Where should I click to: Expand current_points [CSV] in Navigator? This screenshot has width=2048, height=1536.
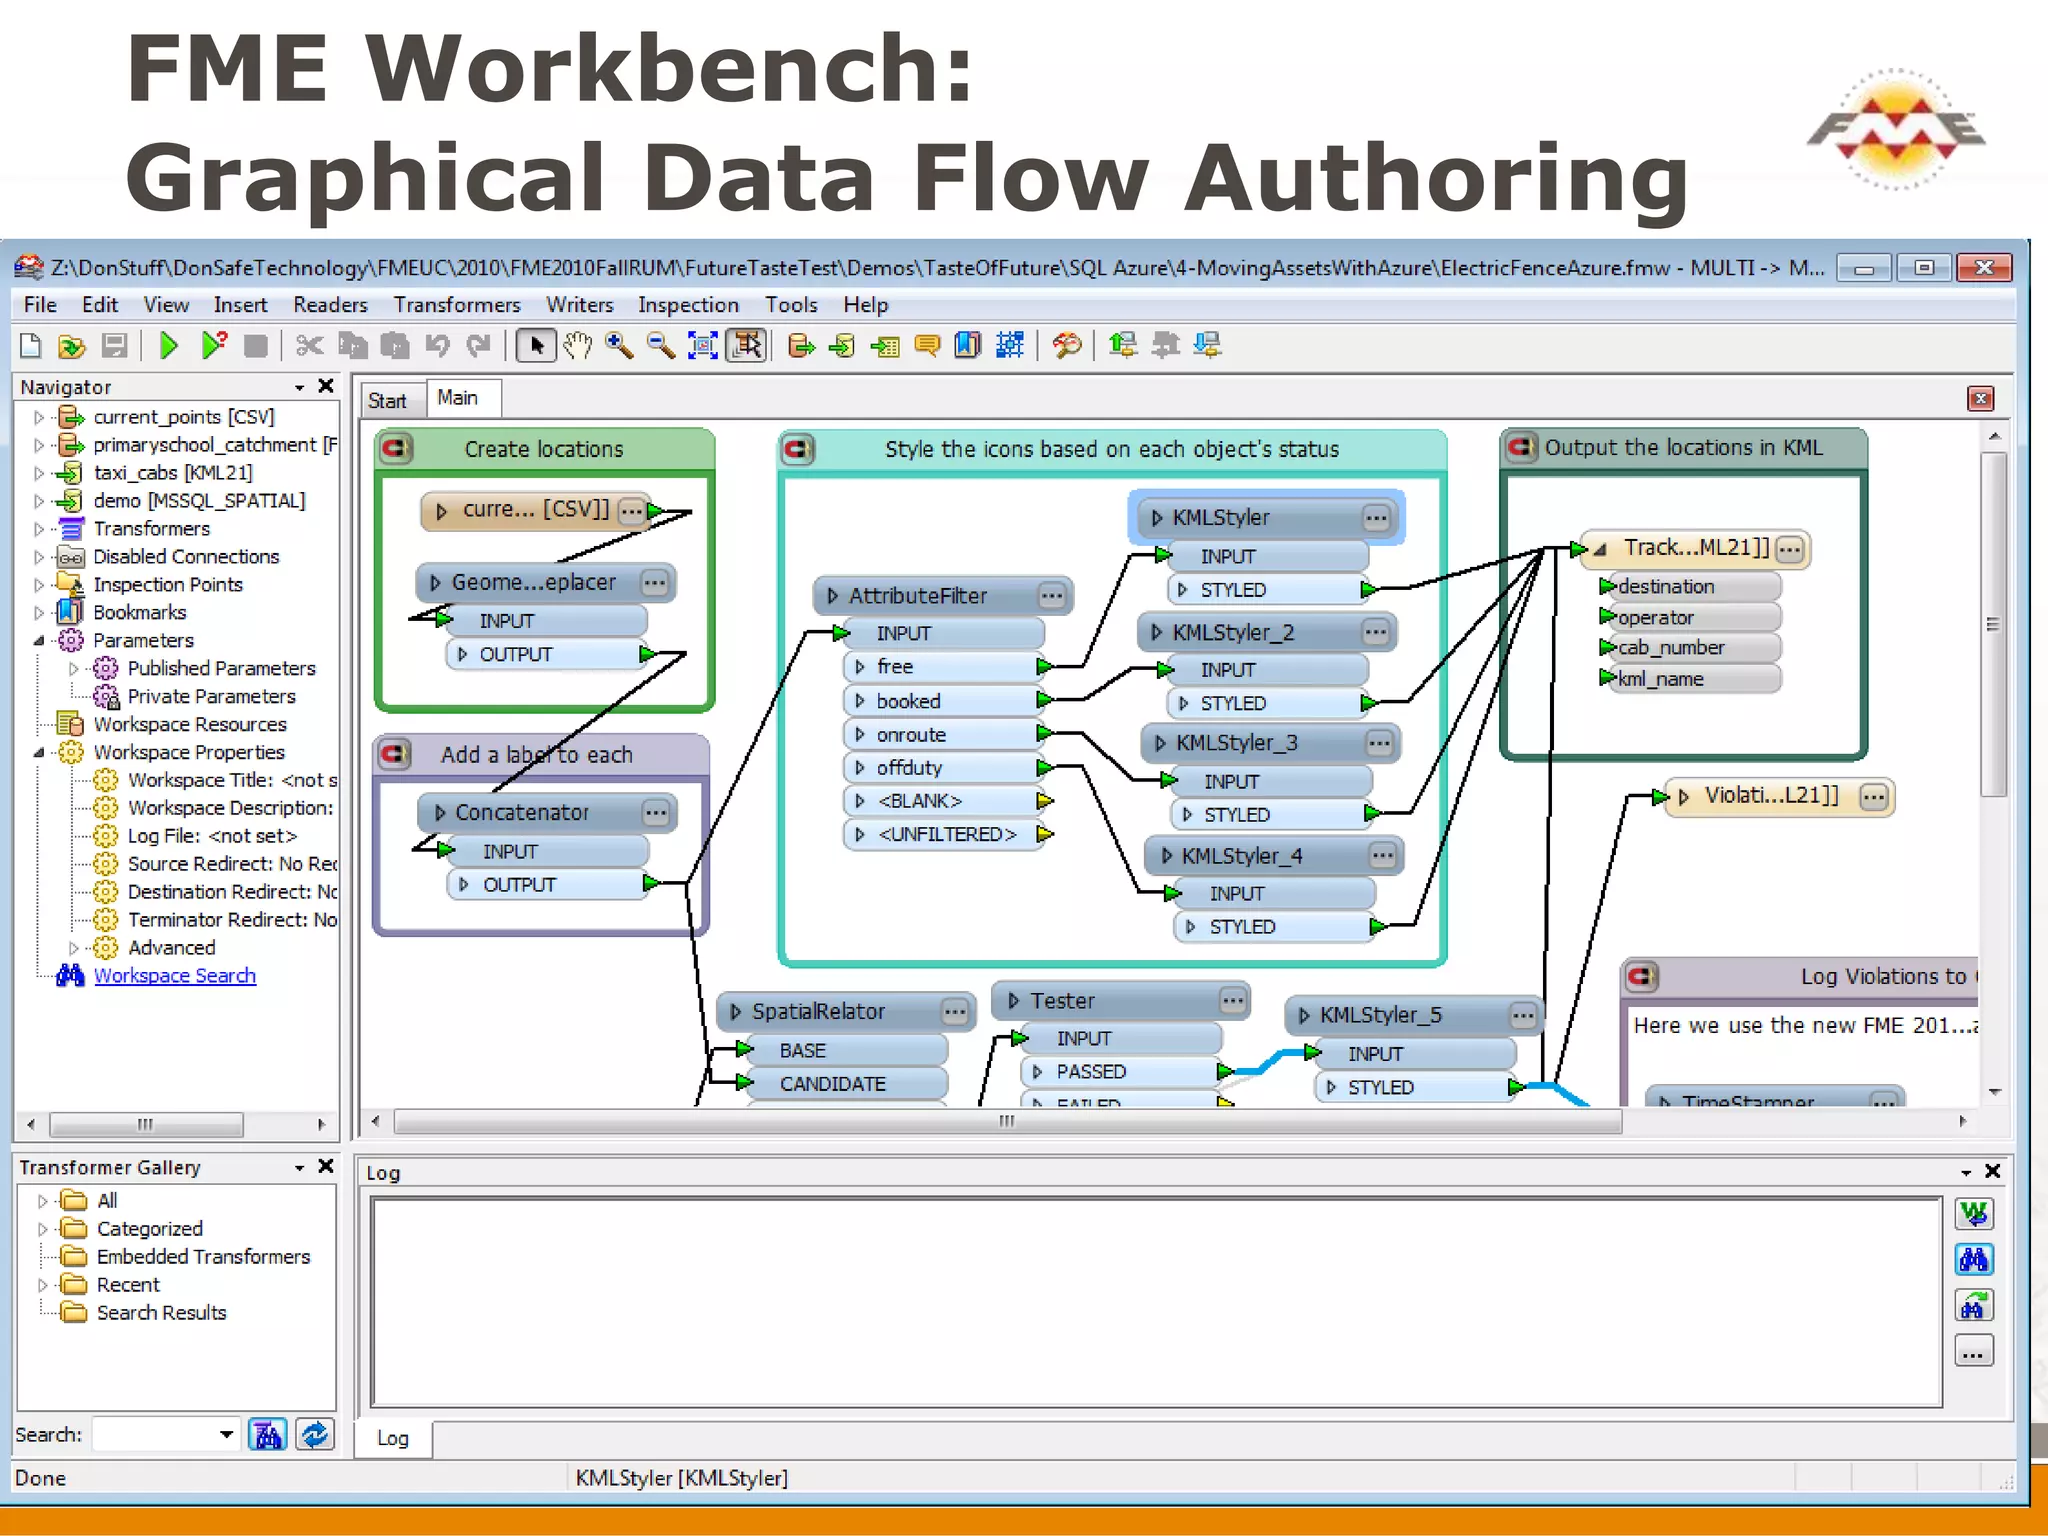(x=40, y=417)
